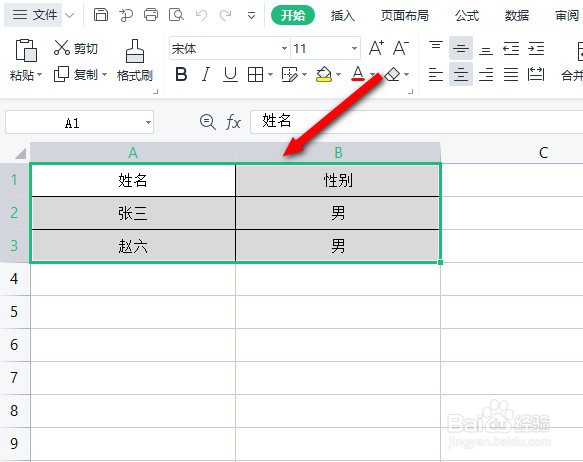Open the 宋体 font name combo box

click(229, 48)
